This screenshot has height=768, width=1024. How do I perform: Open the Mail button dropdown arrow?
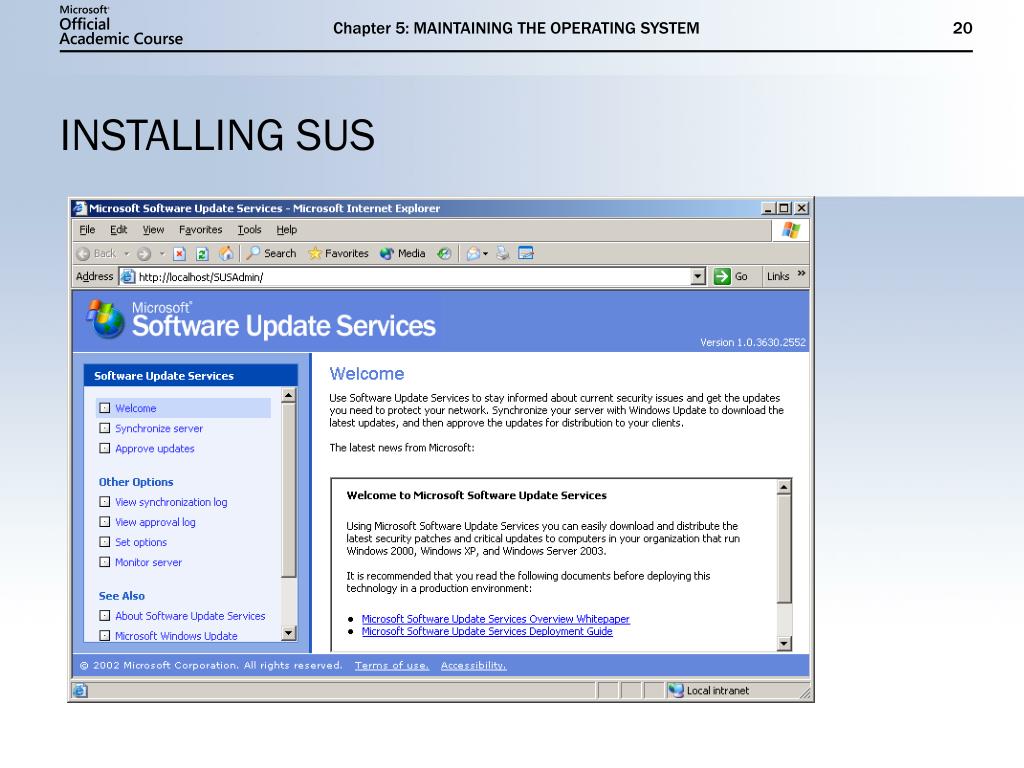click(486, 254)
